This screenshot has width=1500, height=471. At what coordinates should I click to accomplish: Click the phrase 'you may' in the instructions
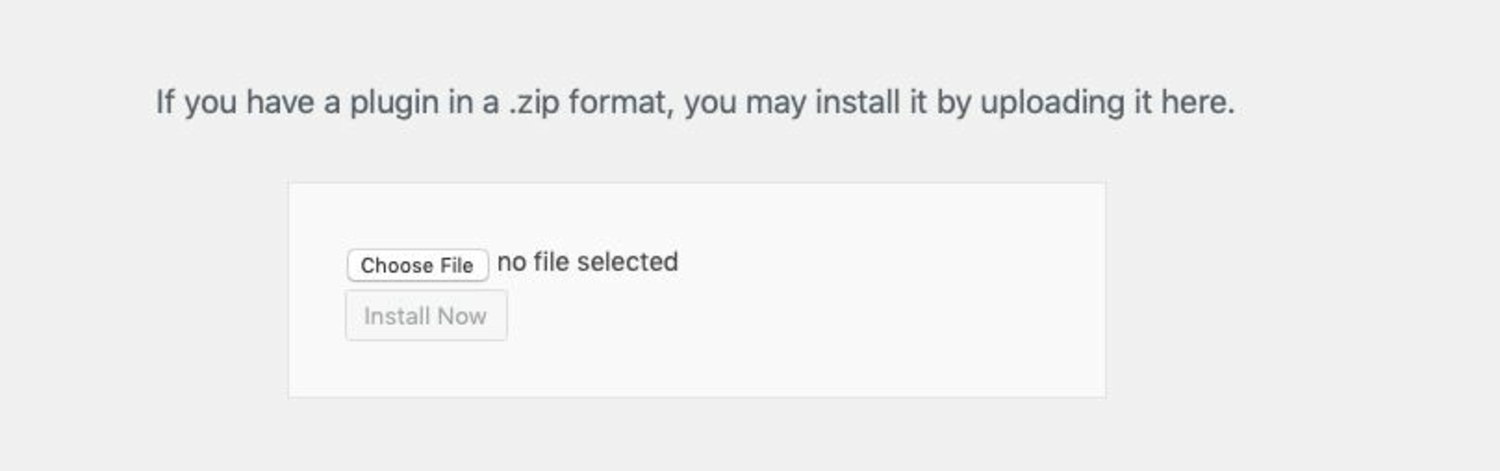point(745,102)
